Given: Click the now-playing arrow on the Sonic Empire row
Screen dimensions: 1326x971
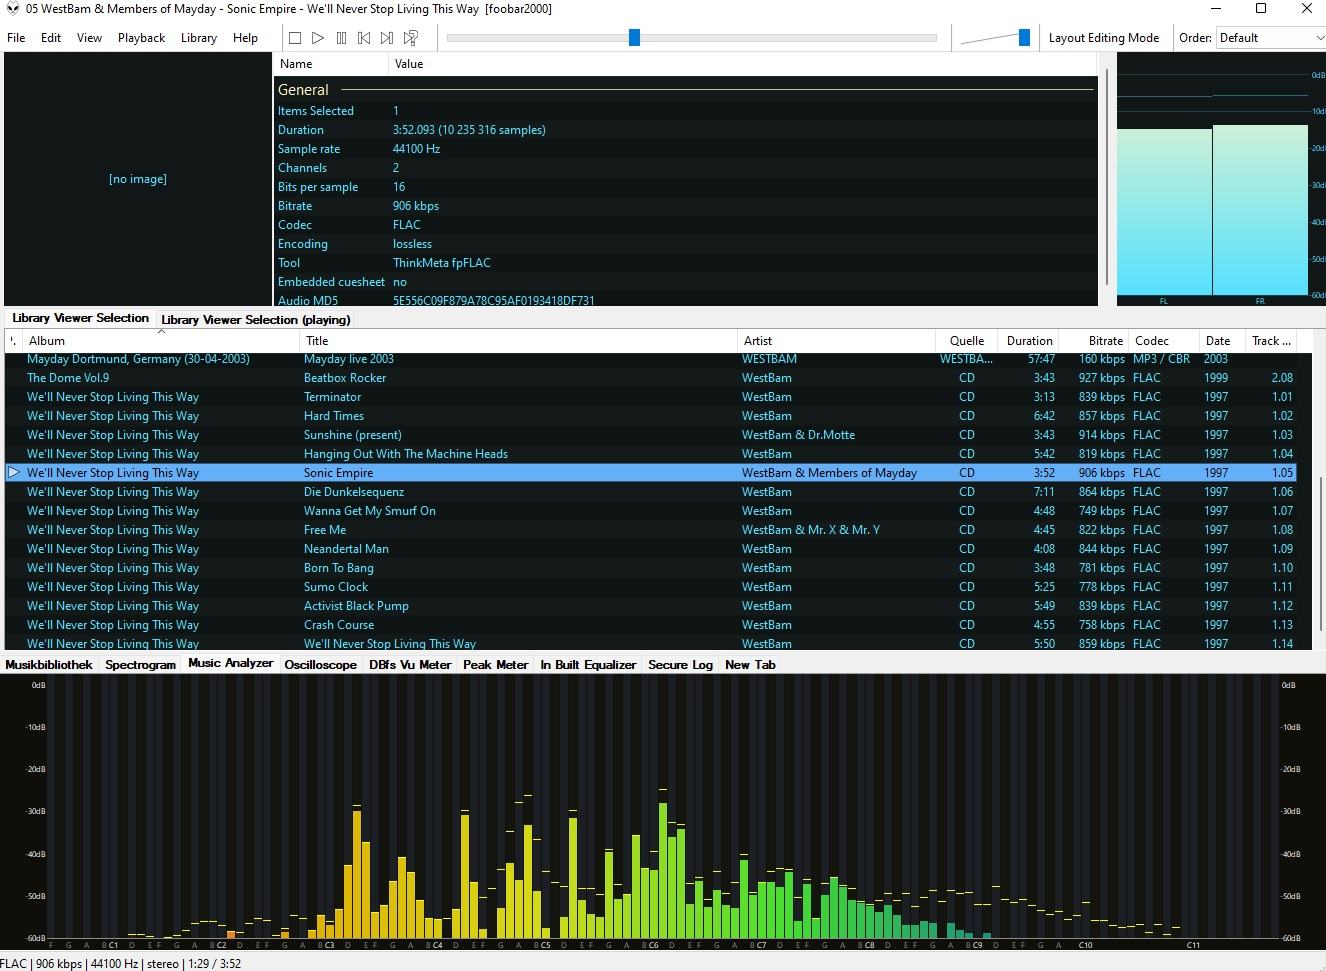Looking at the screenshot, I should point(14,472).
